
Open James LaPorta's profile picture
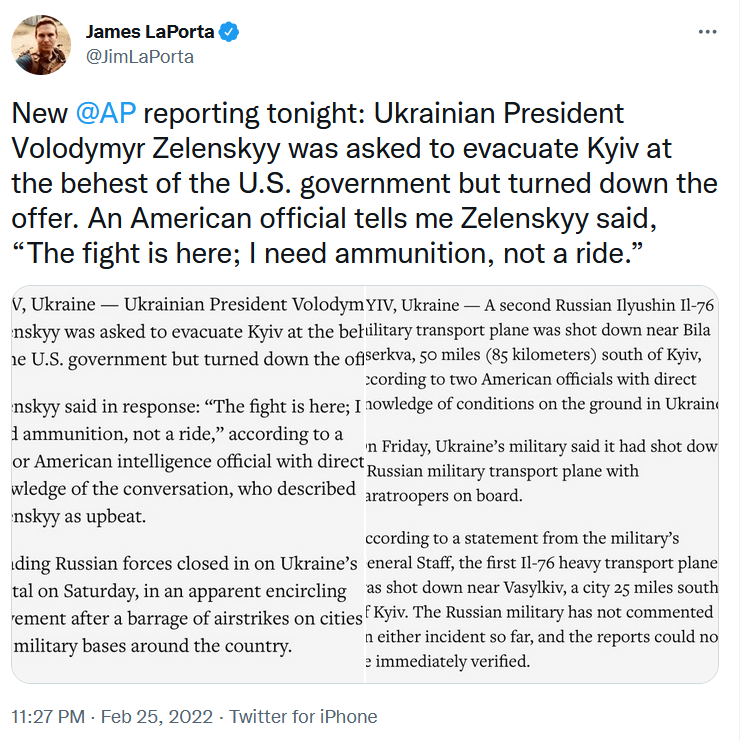(40, 45)
